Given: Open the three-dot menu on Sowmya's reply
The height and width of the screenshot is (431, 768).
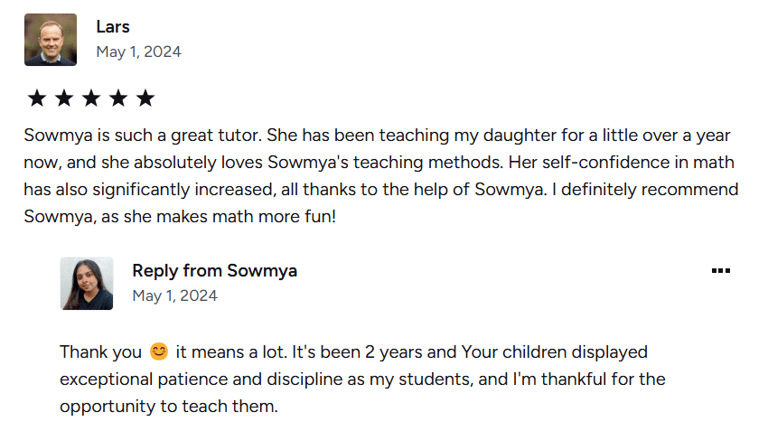Looking at the screenshot, I should 720,271.
